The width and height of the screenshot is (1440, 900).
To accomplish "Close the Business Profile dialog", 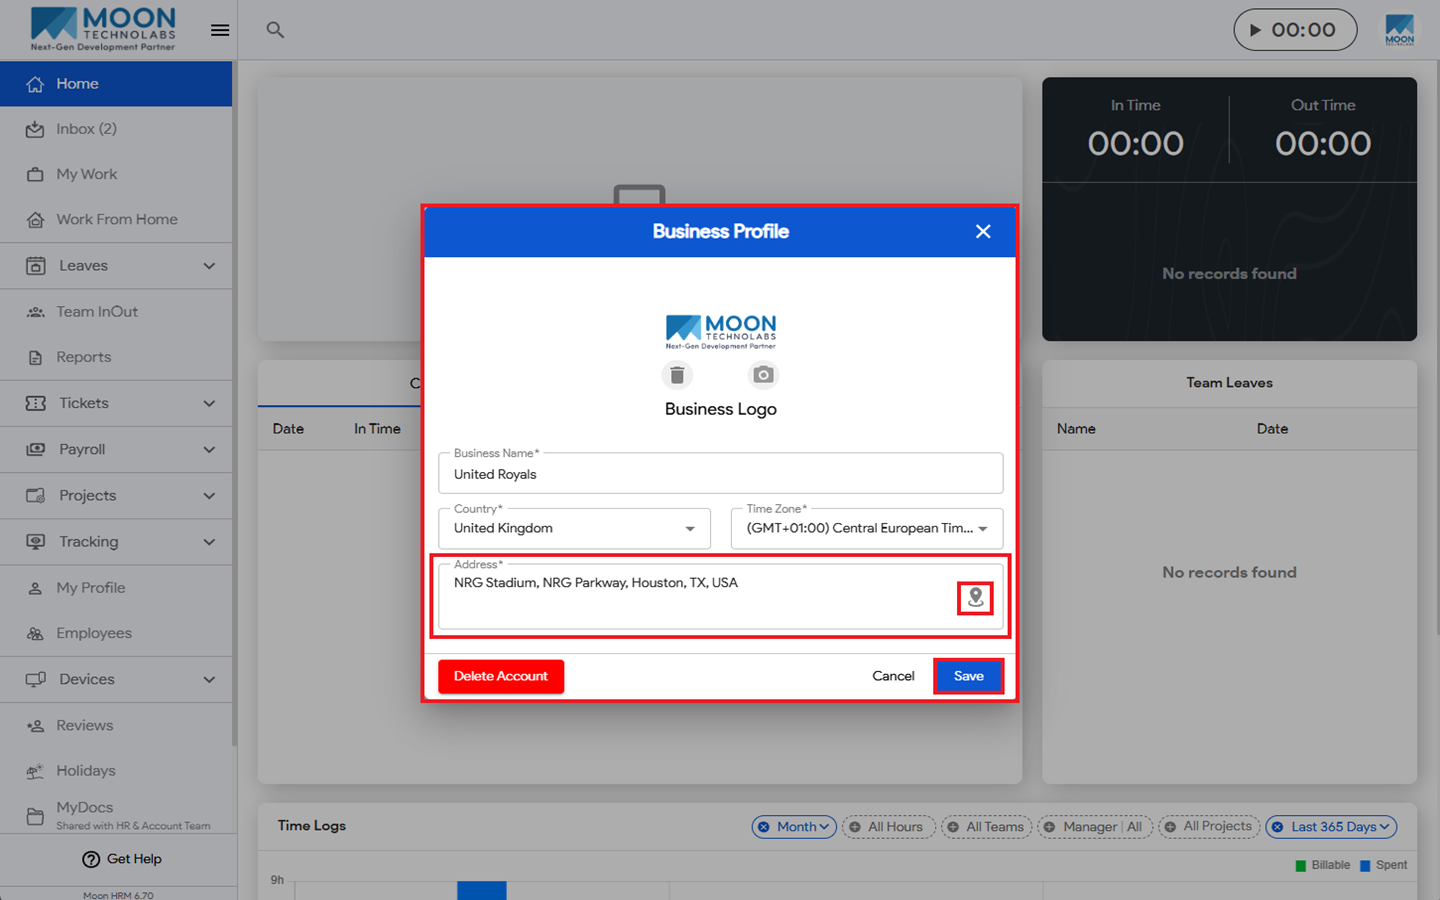I will click(983, 231).
